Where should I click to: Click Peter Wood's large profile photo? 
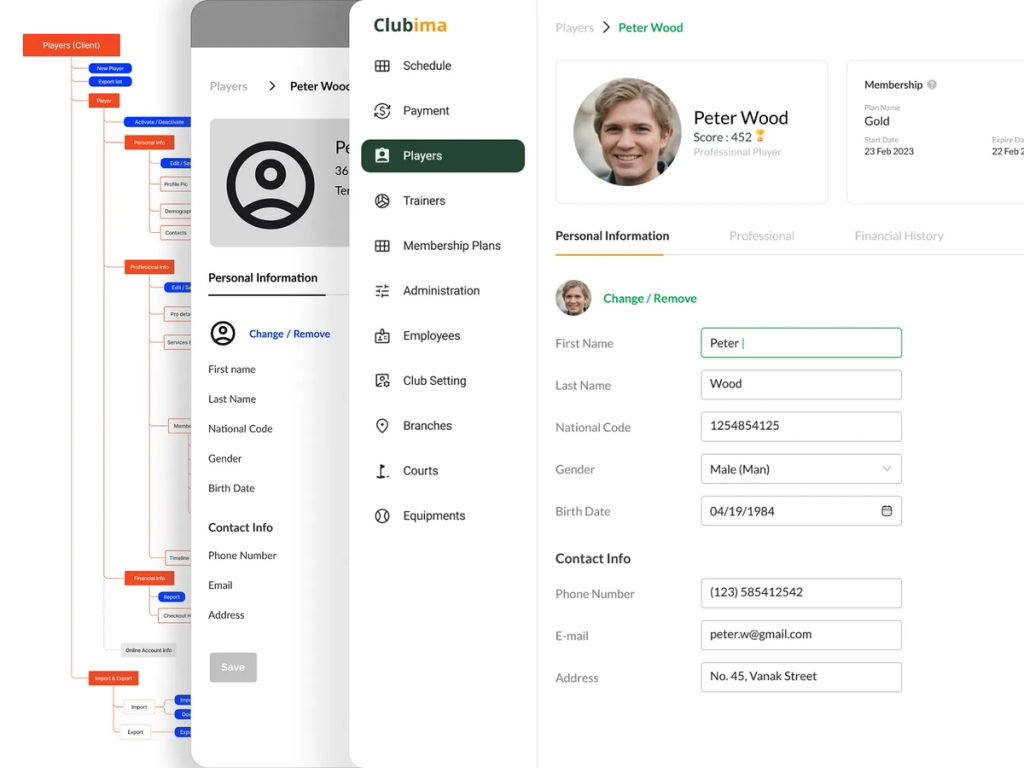tap(627, 132)
